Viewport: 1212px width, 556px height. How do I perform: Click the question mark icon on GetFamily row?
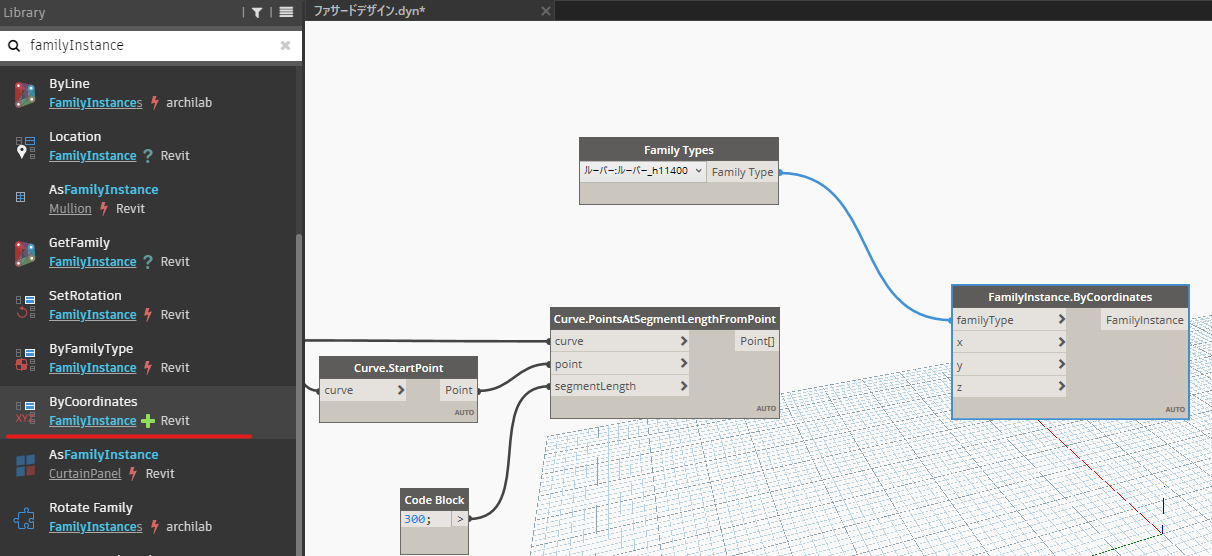pos(148,262)
